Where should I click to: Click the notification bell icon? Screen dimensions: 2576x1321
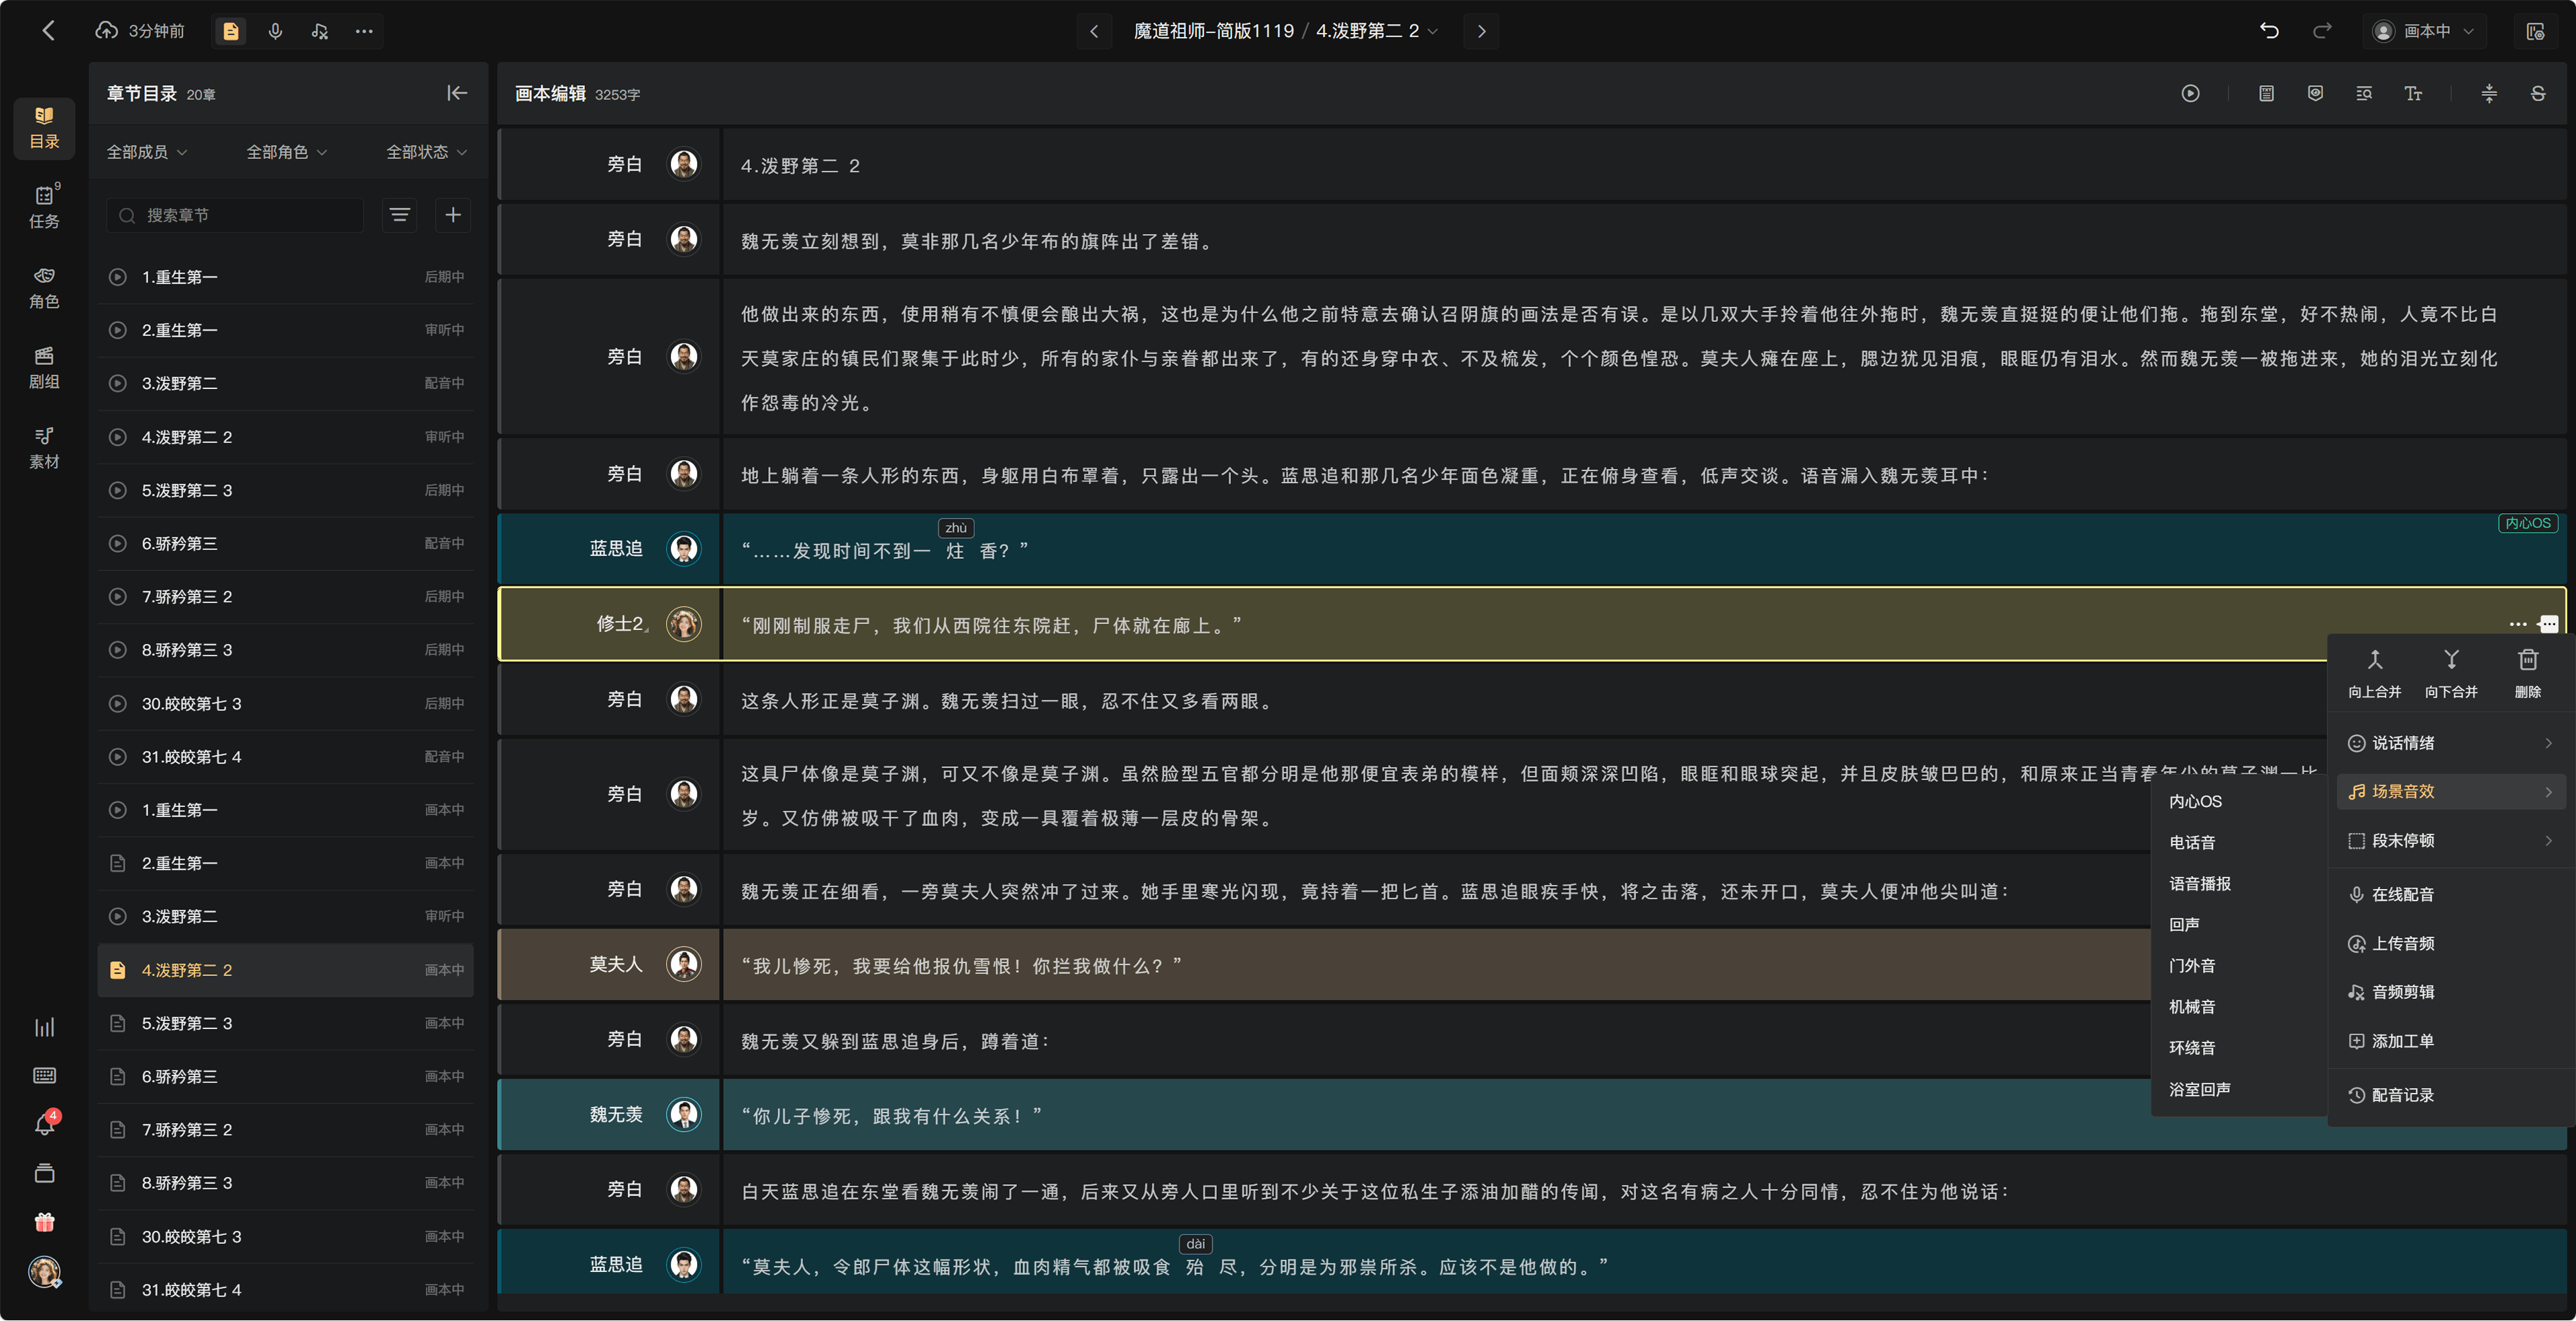[x=44, y=1124]
